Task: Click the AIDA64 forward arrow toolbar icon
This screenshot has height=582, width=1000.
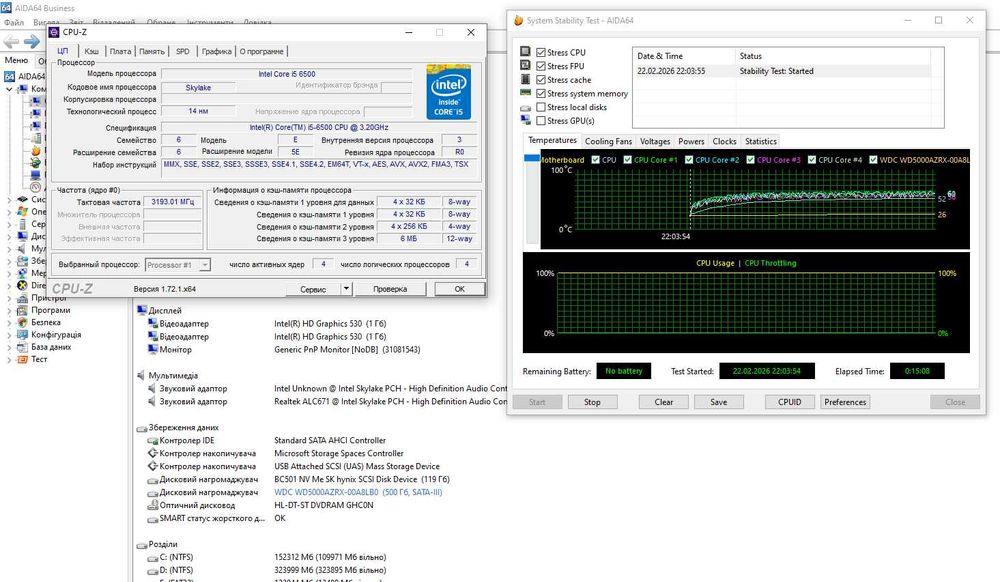Action: click(x=31, y=42)
